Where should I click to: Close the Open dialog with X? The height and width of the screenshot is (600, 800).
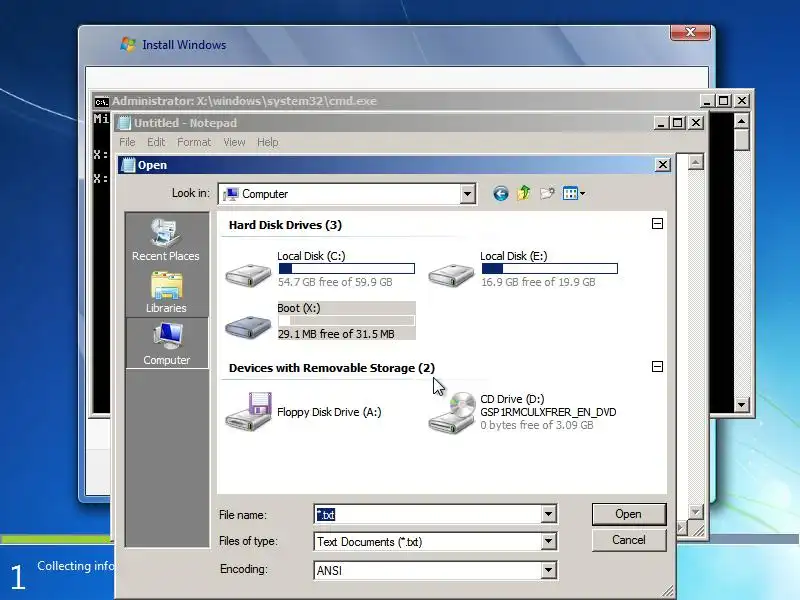[x=662, y=165]
